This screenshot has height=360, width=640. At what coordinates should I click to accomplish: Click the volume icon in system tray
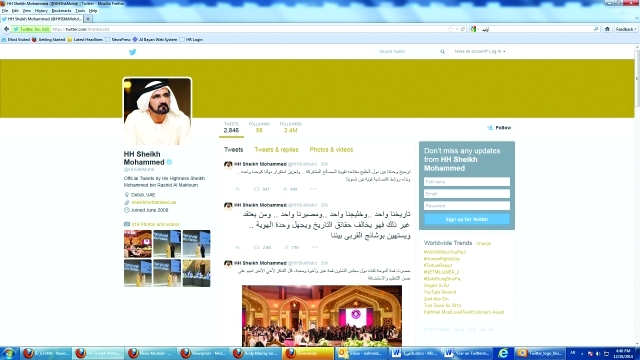pos(598,353)
